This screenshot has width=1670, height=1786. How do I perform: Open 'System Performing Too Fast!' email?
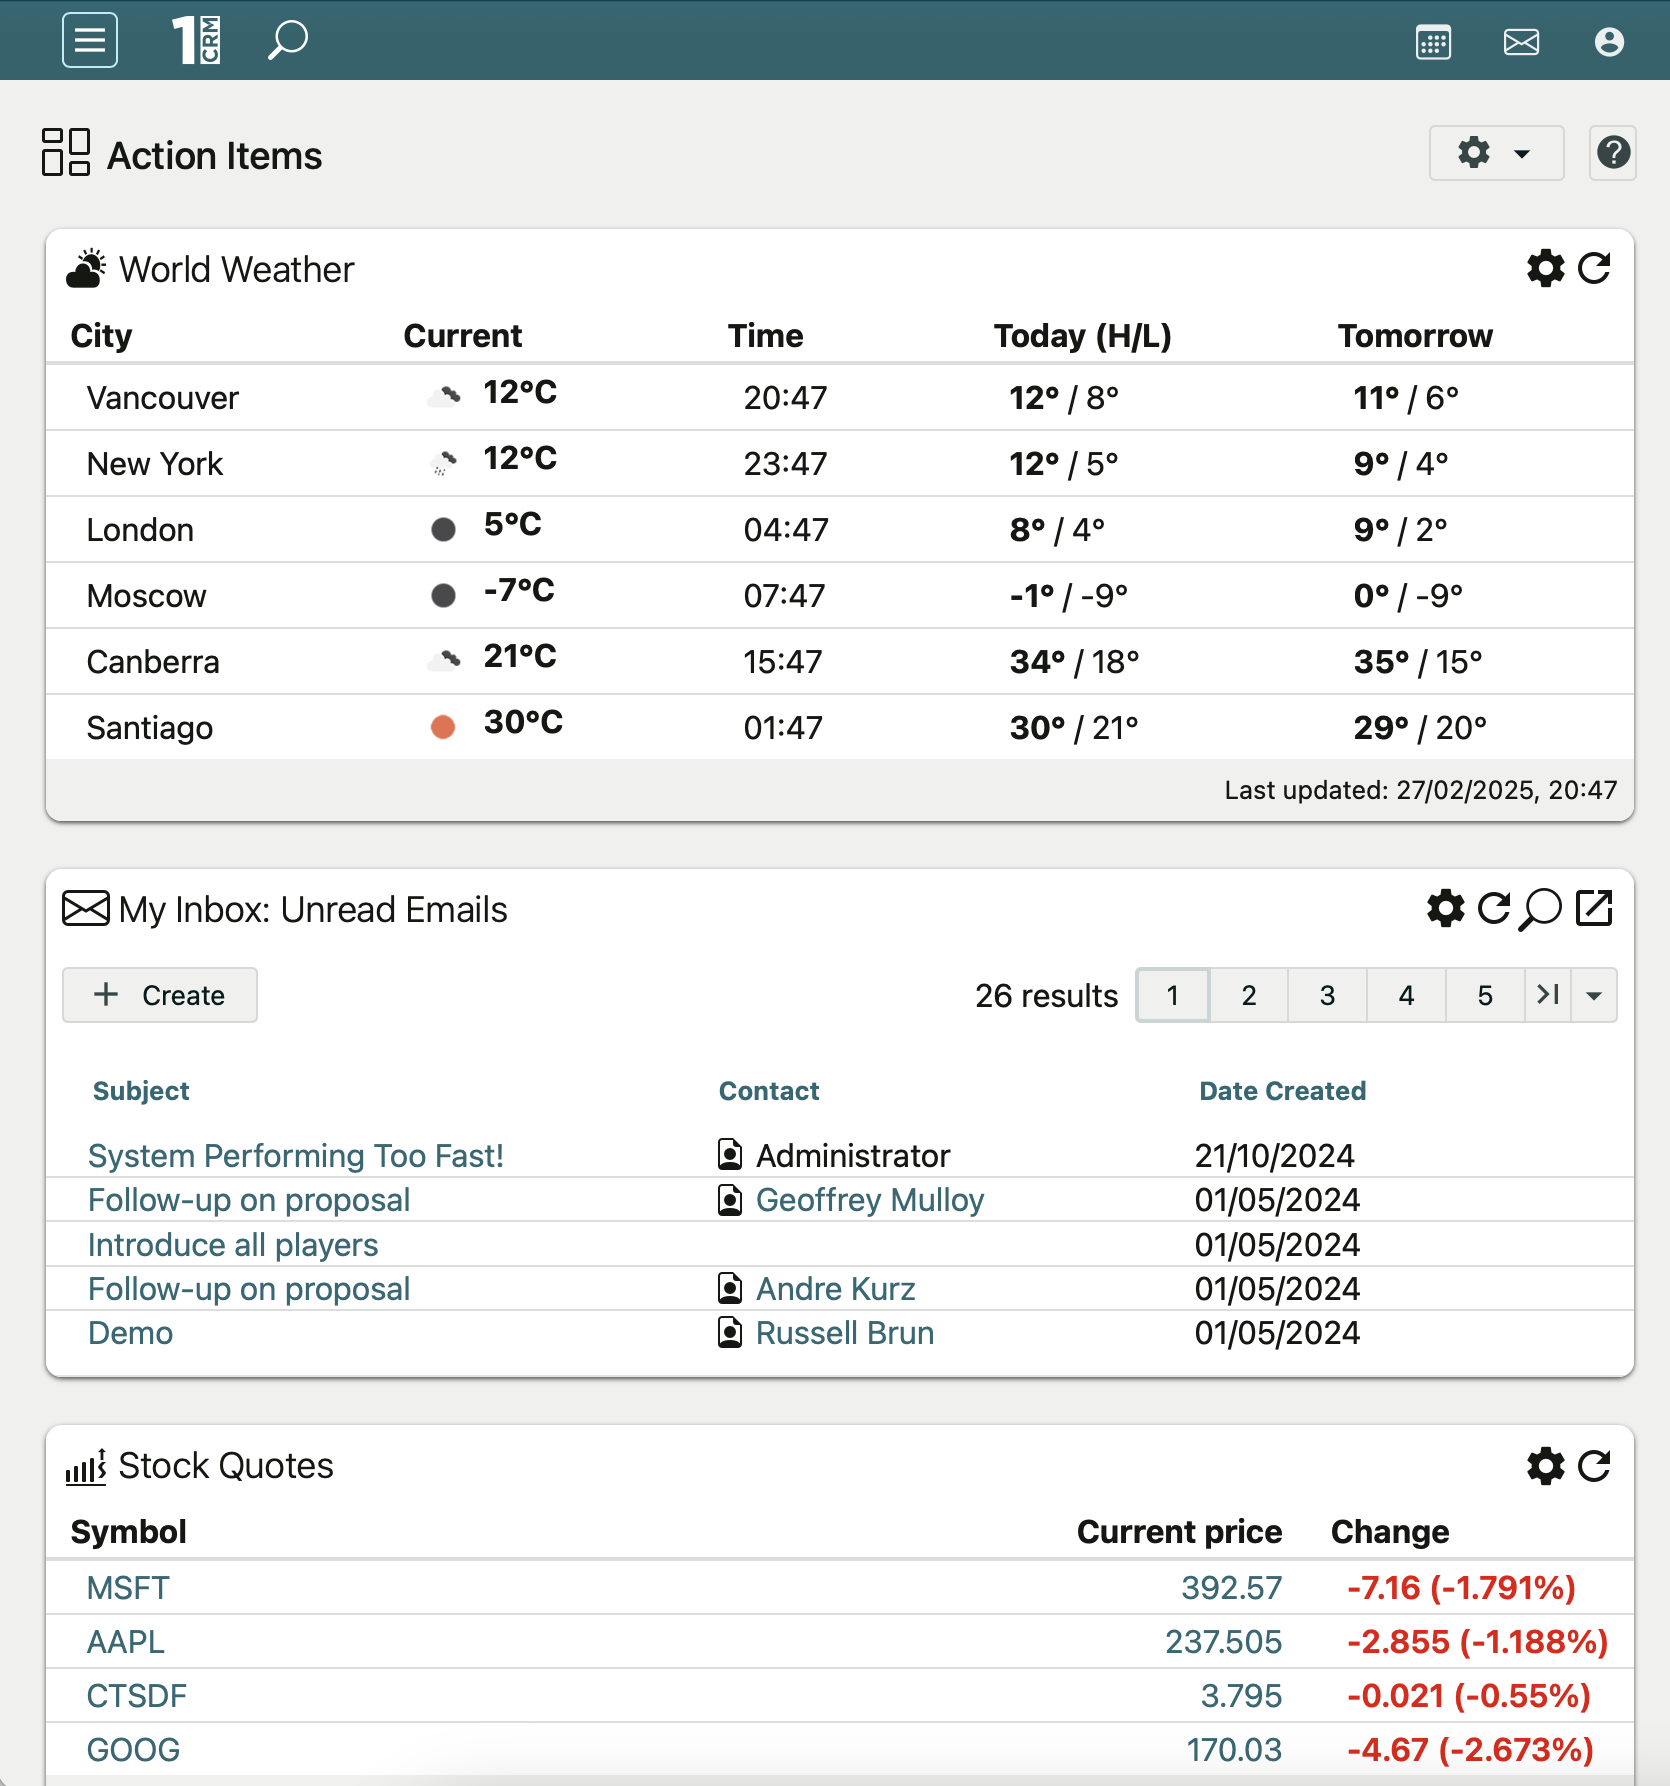[295, 1155]
